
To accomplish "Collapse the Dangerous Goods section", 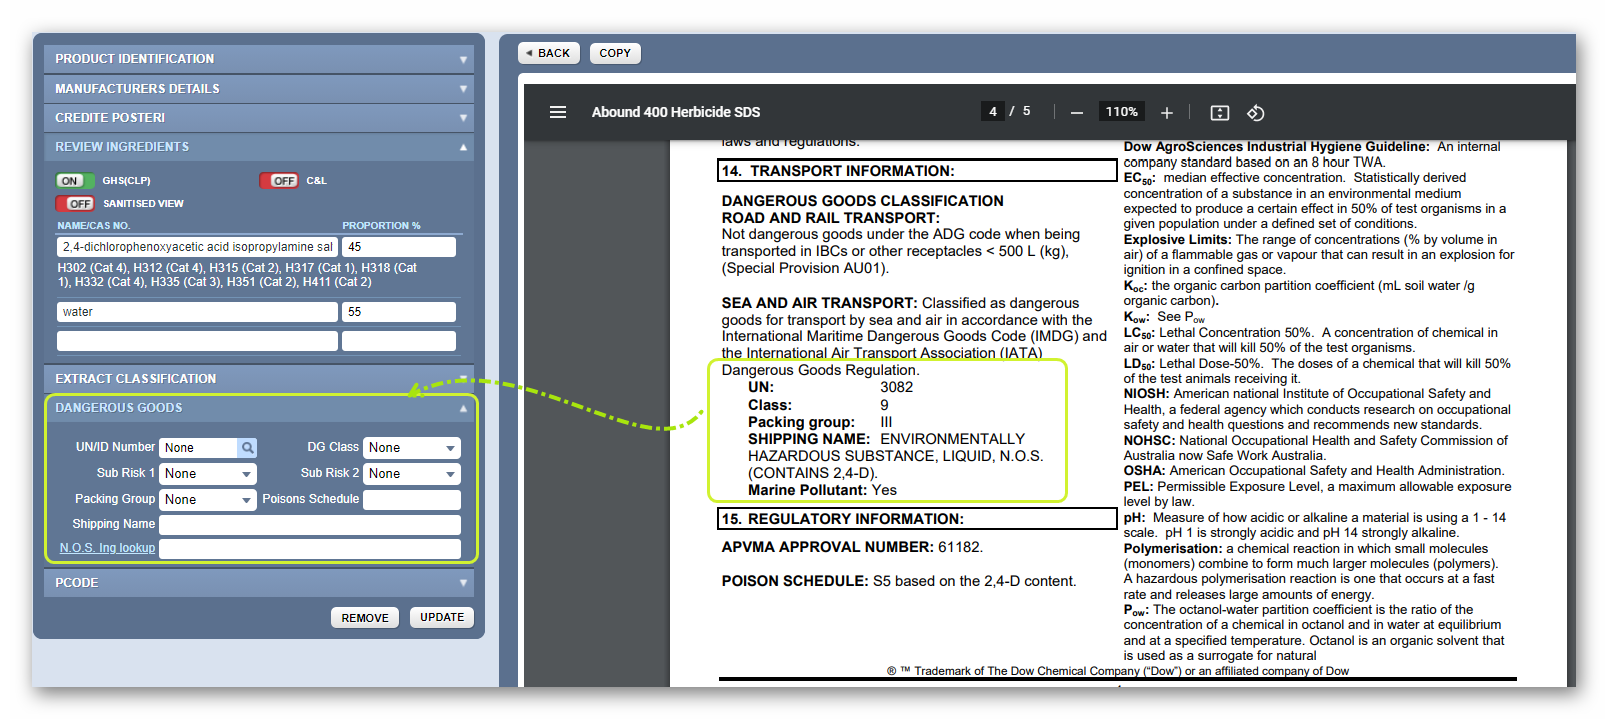I will click(261, 408).
